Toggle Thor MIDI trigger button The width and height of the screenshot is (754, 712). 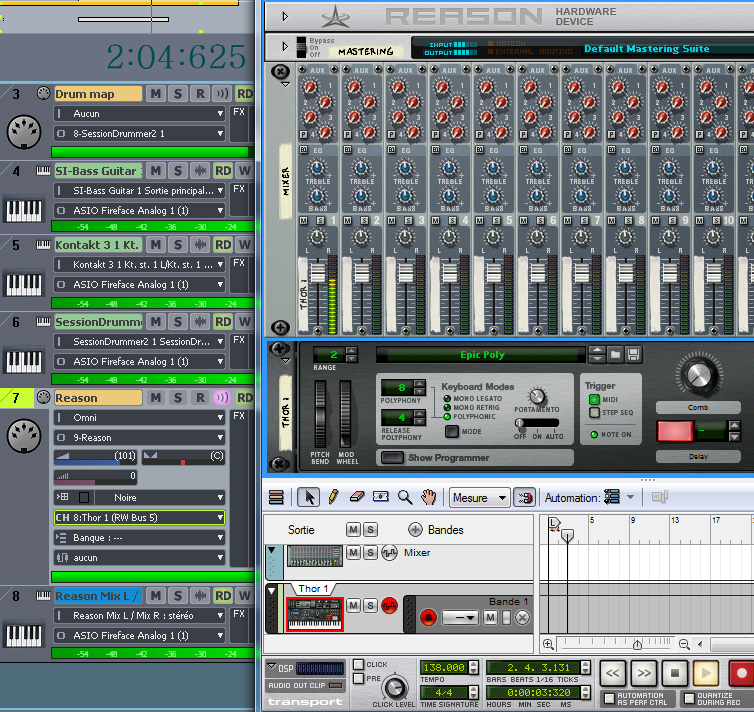tap(594, 399)
